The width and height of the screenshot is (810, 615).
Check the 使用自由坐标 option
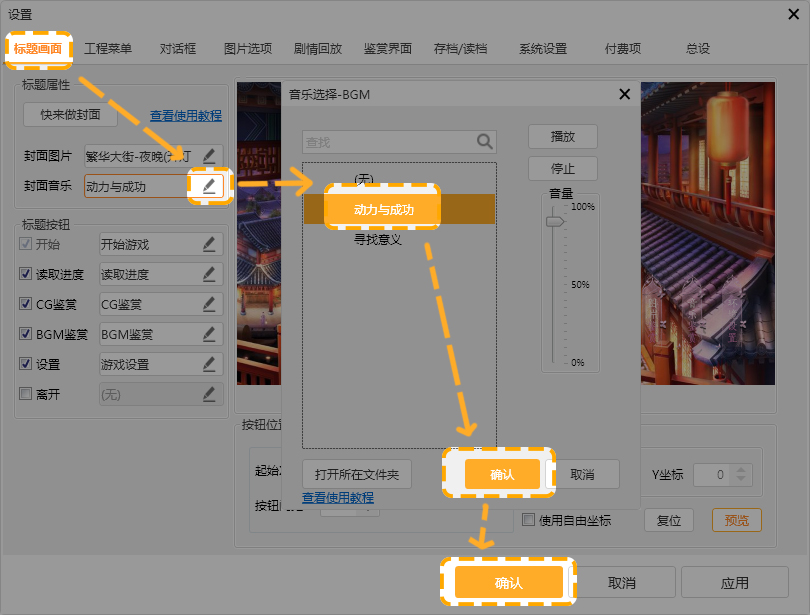coord(529,520)
